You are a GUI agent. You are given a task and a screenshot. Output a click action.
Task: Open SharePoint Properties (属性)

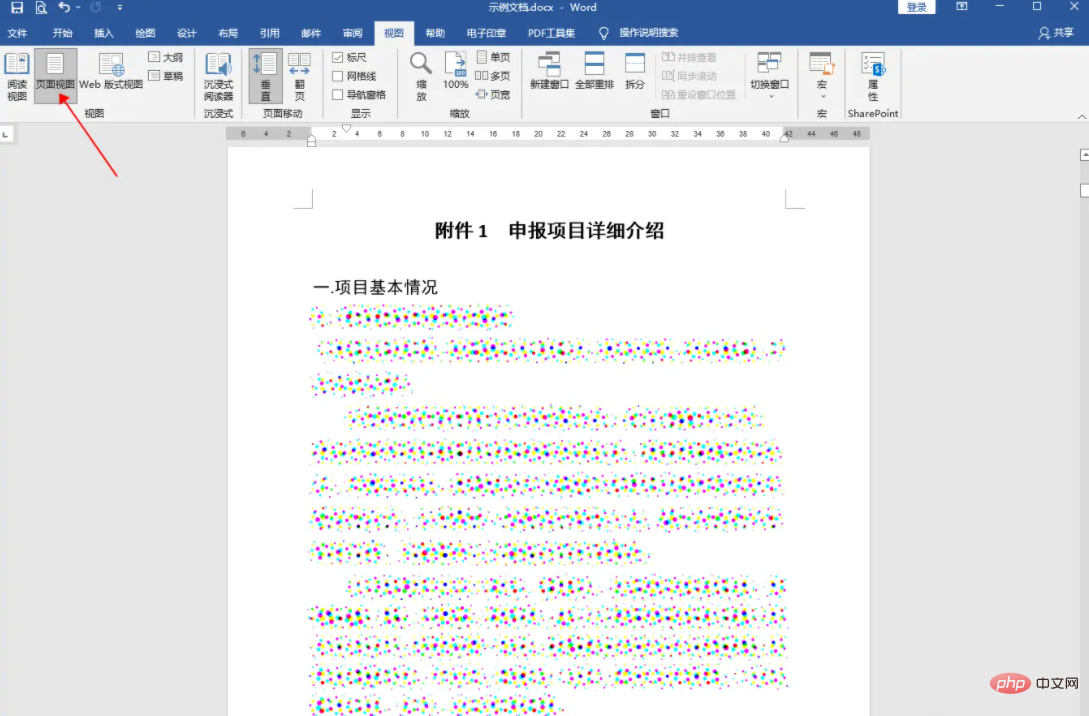(x=873, y=76)
